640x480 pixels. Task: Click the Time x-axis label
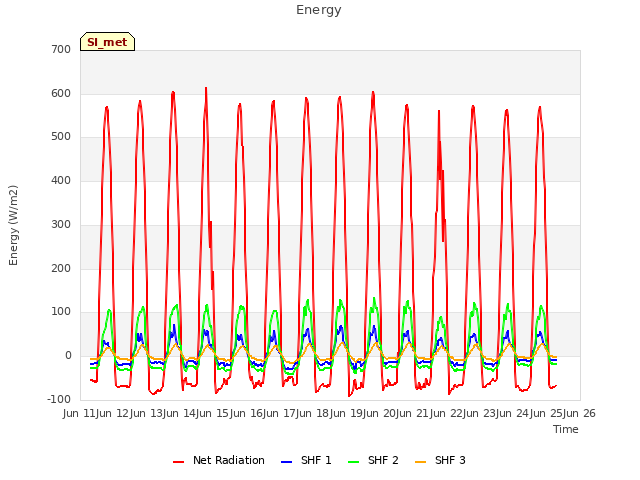coord(566,429)
